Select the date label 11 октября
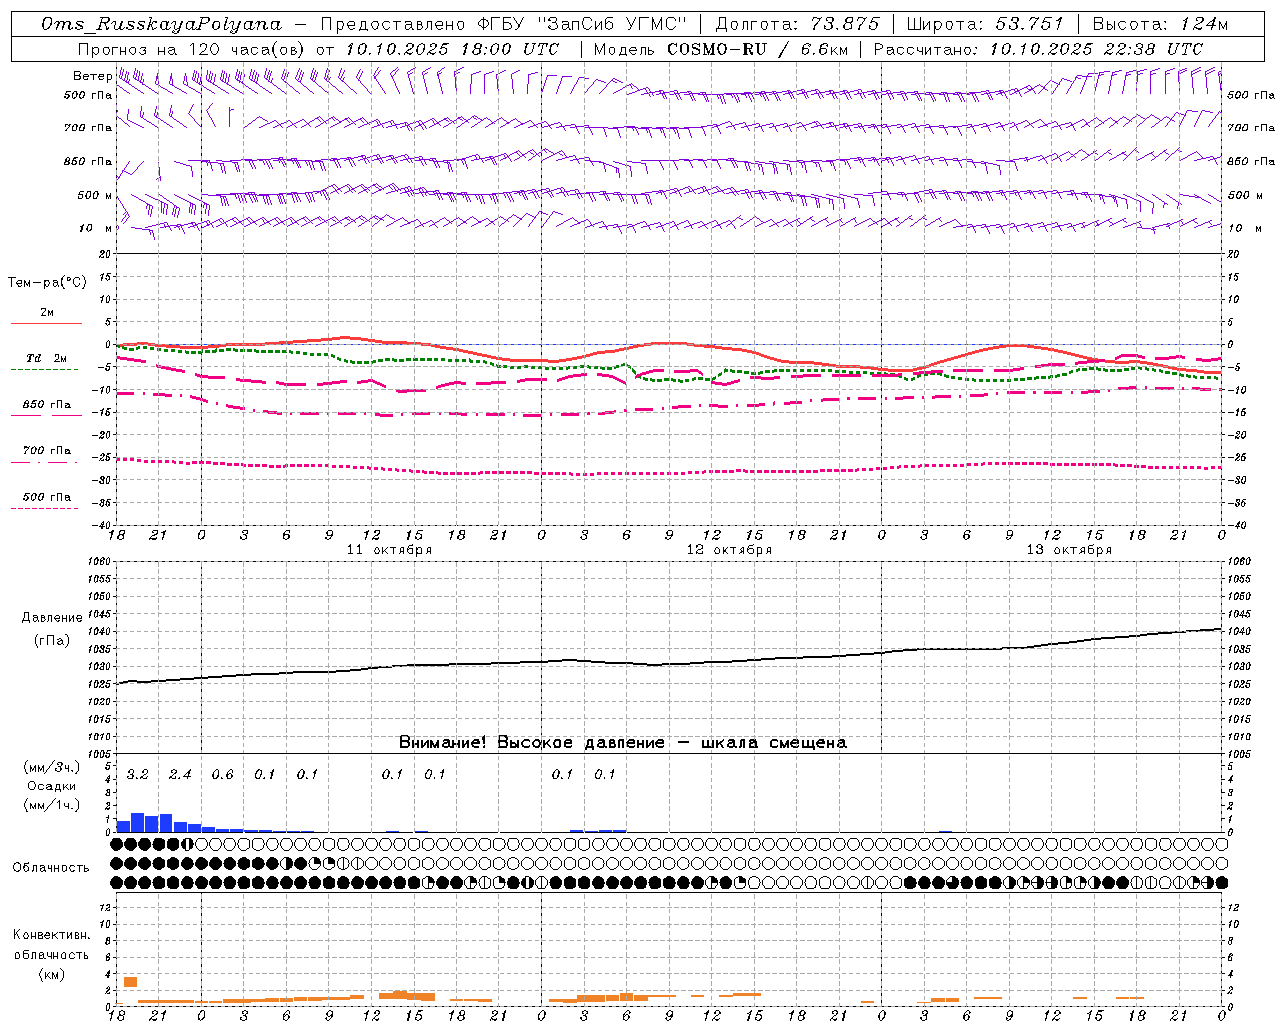The image size is (1280, 1024). pos(389,550)
